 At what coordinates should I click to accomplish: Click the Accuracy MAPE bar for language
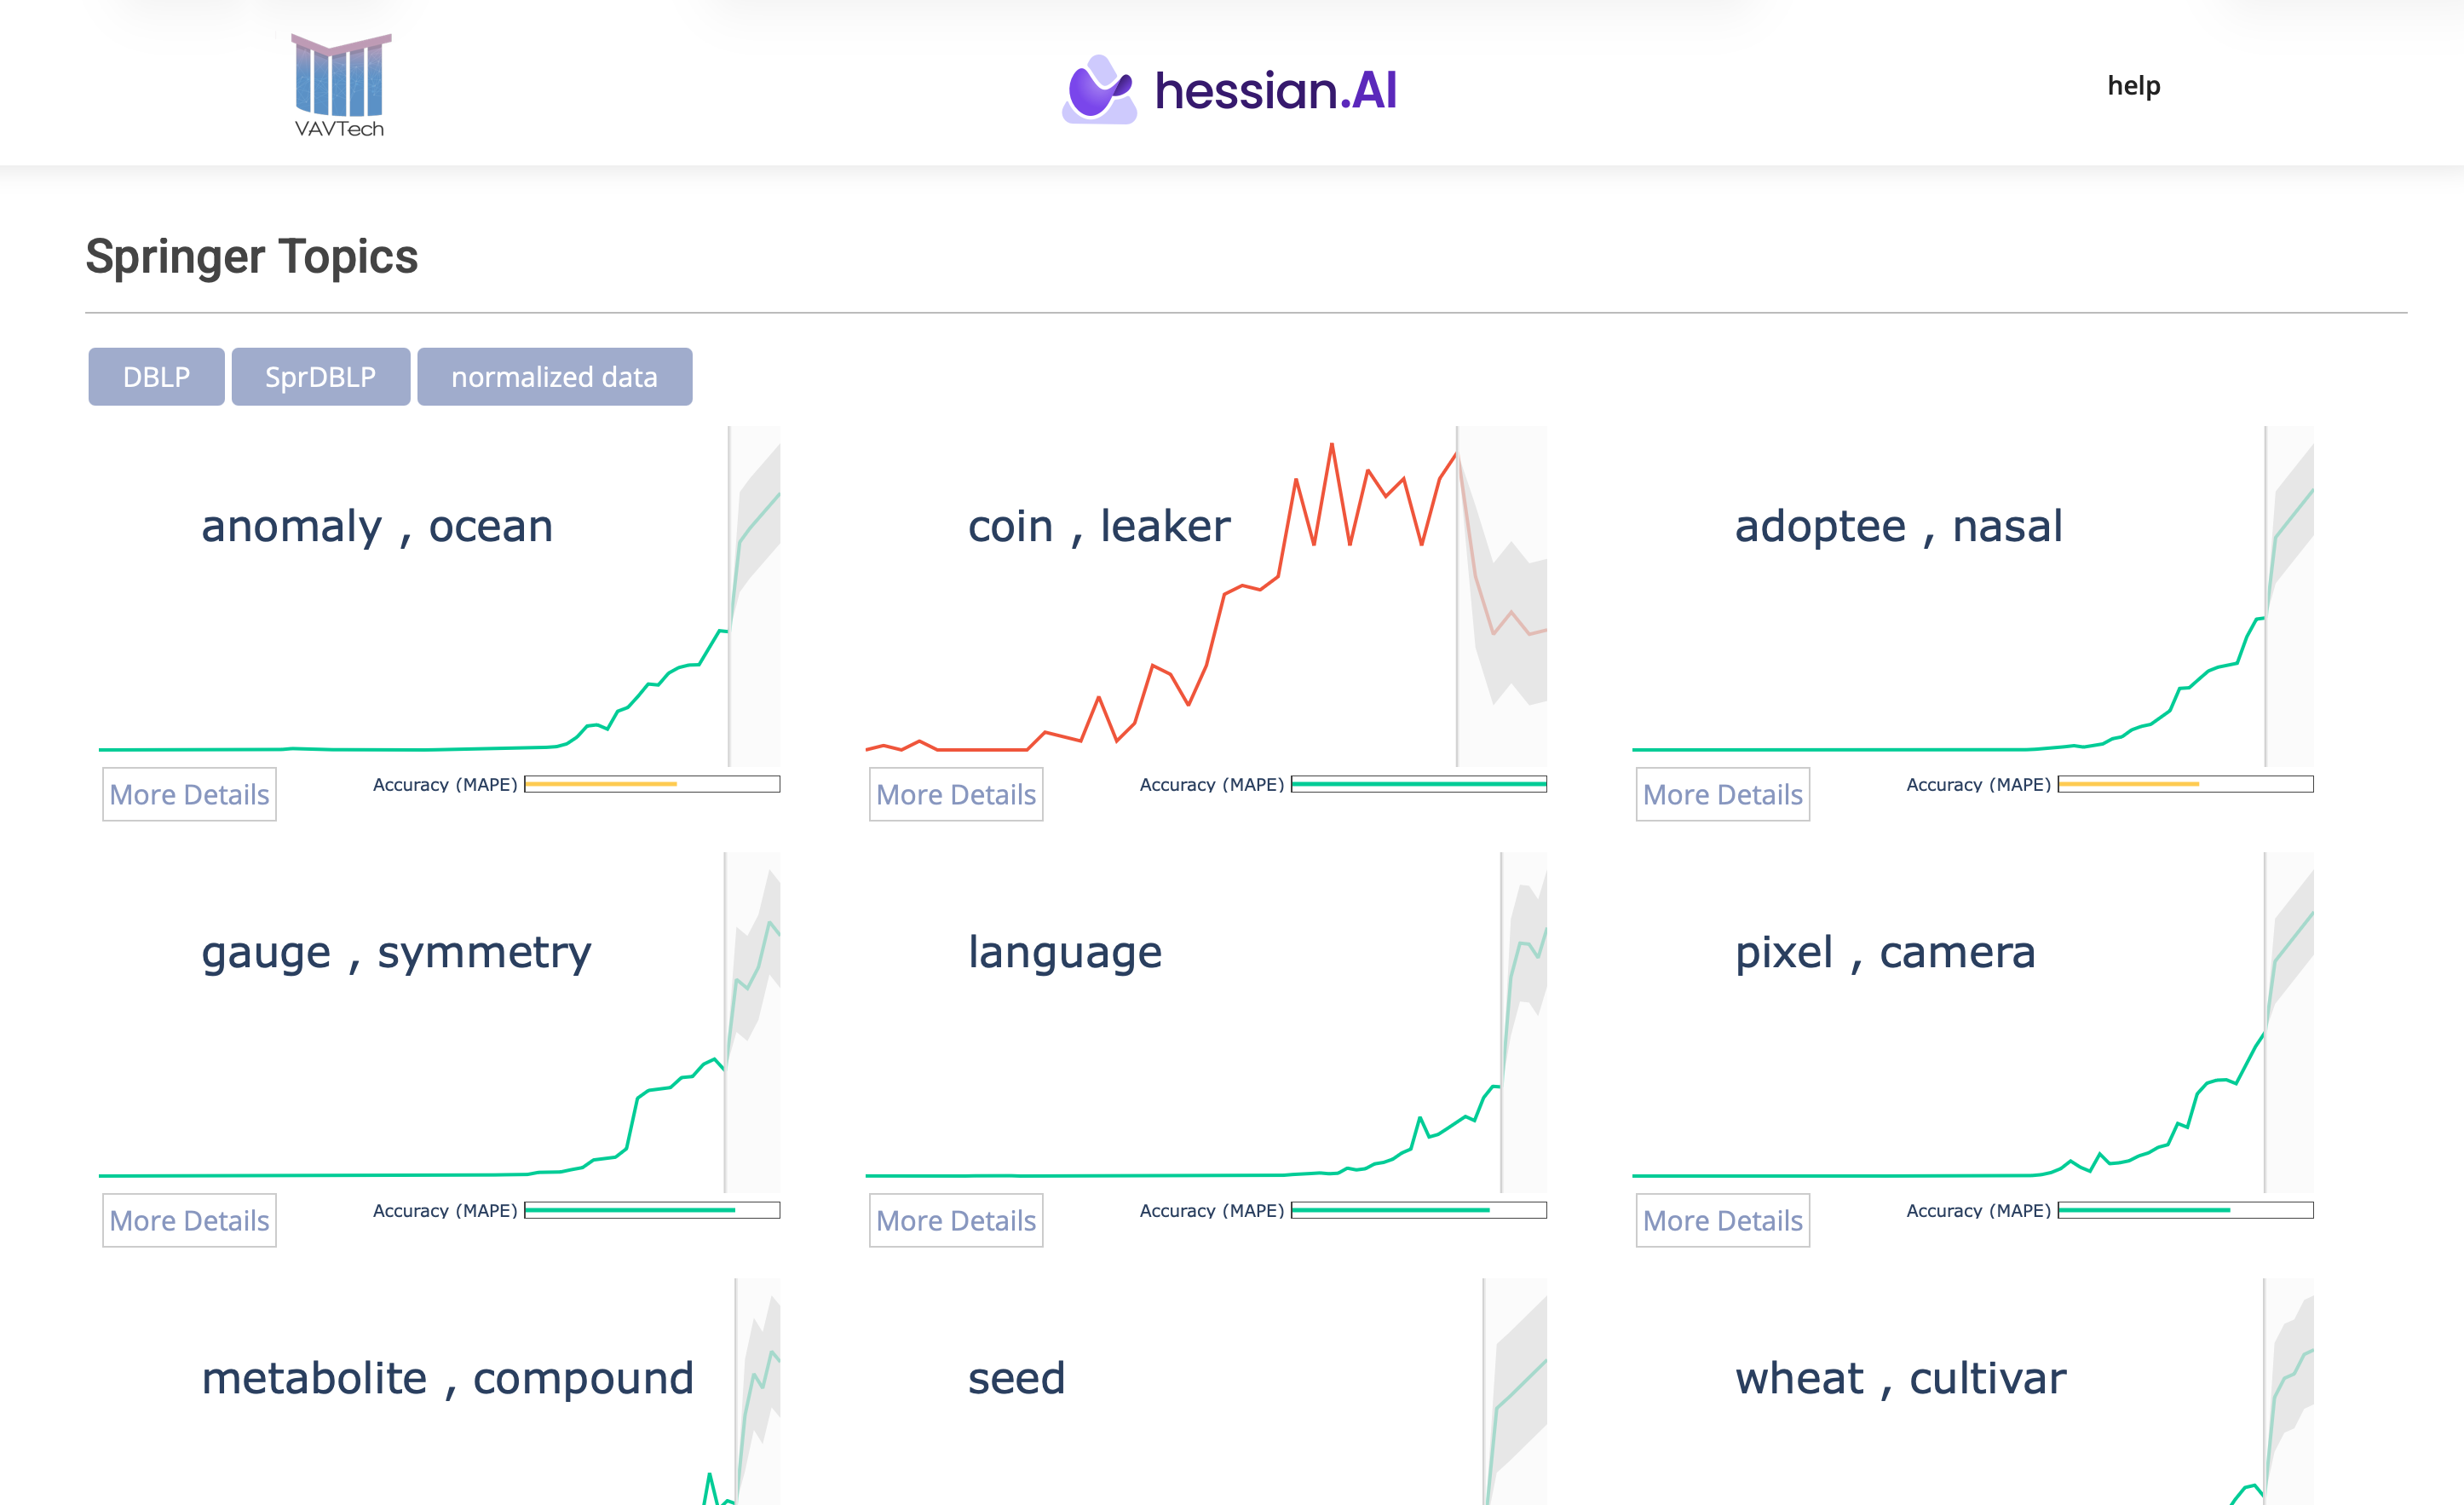tap(1417, 1210)
